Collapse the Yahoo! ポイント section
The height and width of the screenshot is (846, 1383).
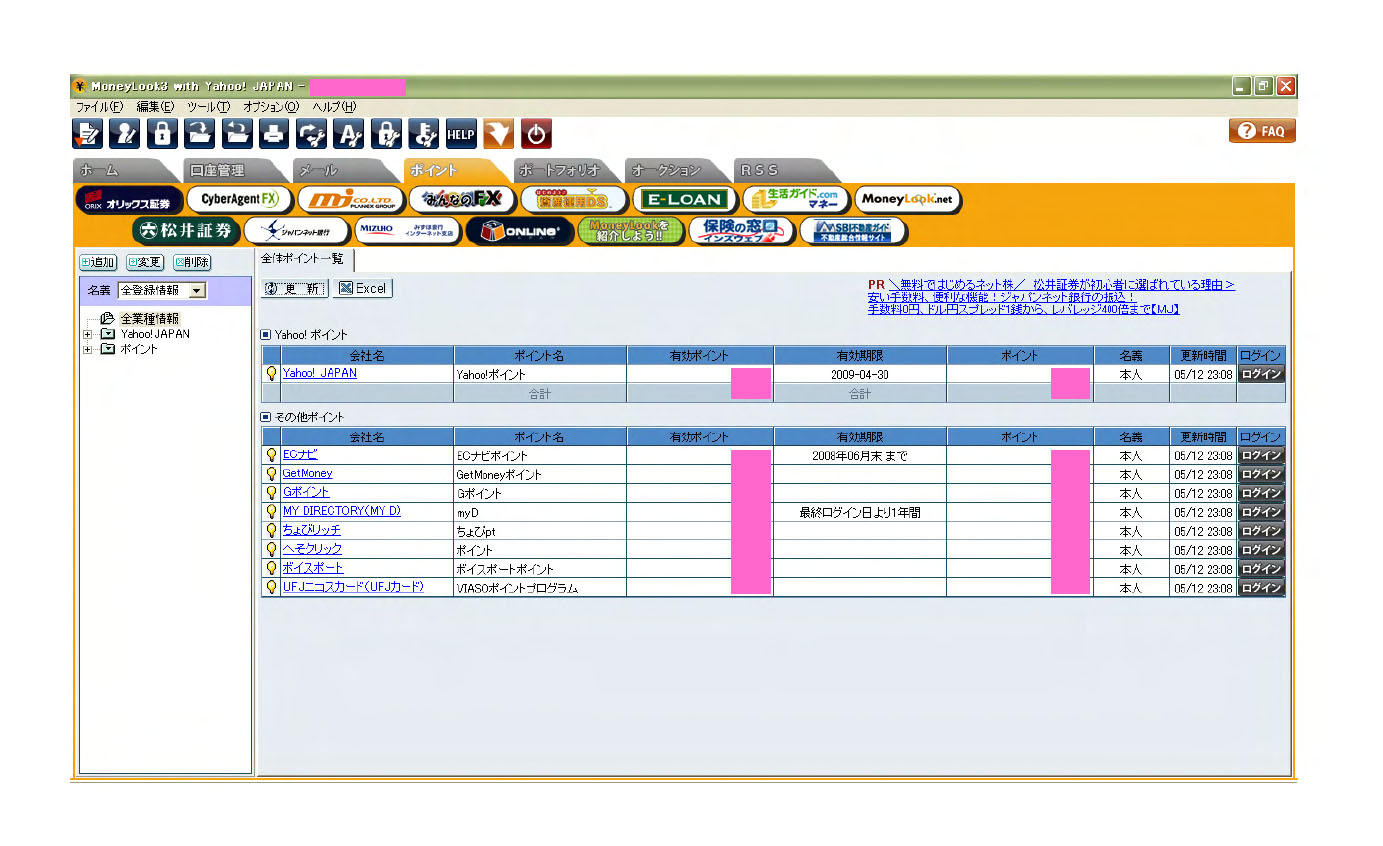click(x=266, y=334)
